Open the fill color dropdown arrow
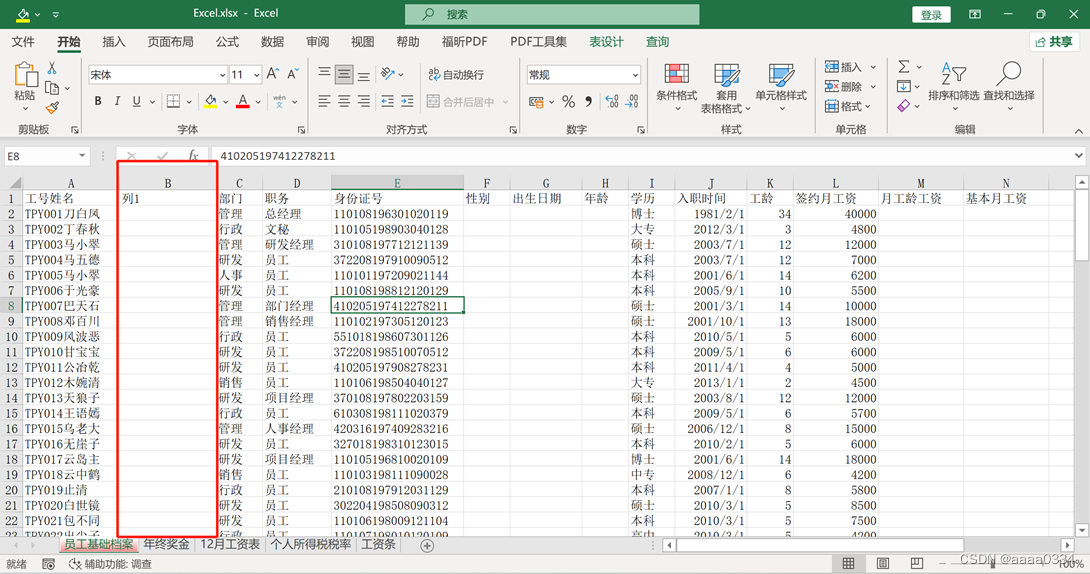The width and height of the screenshot is (1090, 574). coord(226,102)
